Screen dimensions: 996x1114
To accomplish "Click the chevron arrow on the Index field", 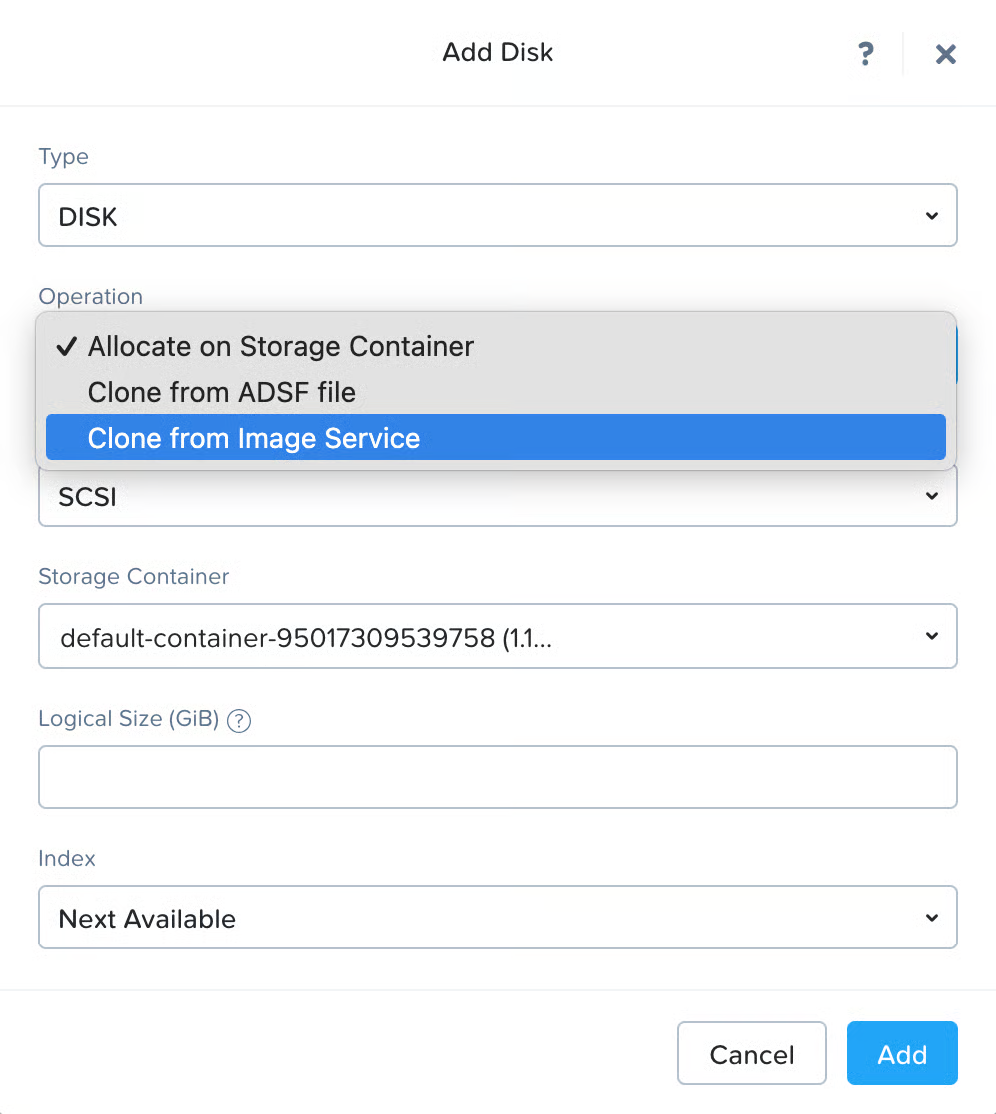I will point(931,918).
